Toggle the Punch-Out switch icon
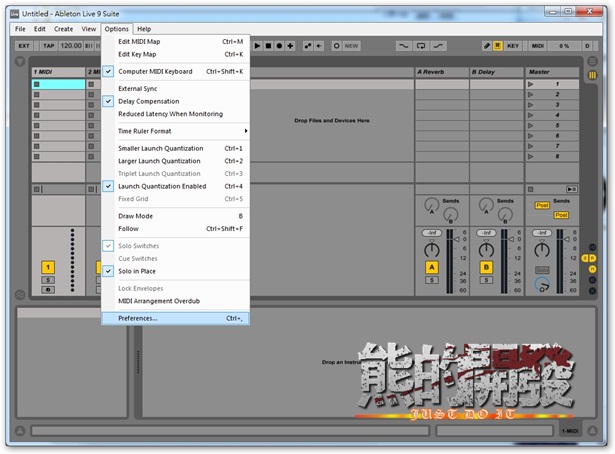This screenshot has width=615, height=454. tap(439, 46)
